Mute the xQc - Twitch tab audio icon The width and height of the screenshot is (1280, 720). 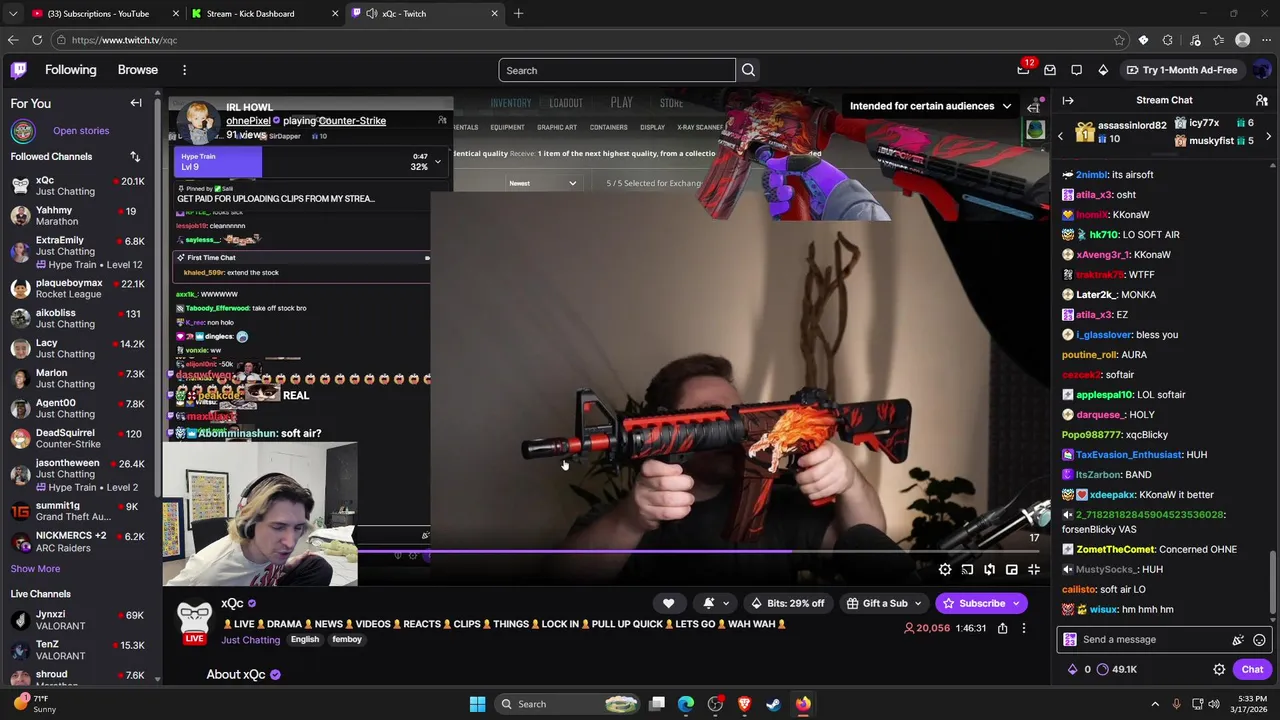(372, 14)
